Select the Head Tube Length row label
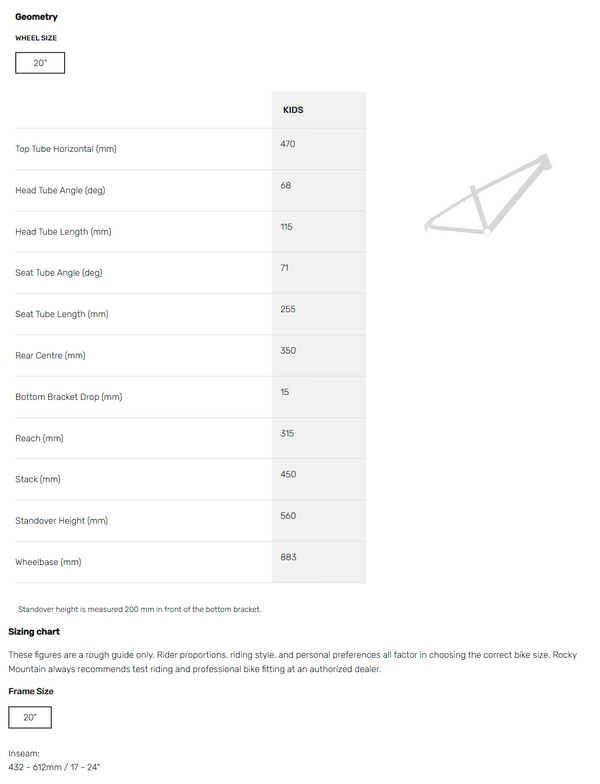Screen dimensions: 600x784 click(63, 232)
